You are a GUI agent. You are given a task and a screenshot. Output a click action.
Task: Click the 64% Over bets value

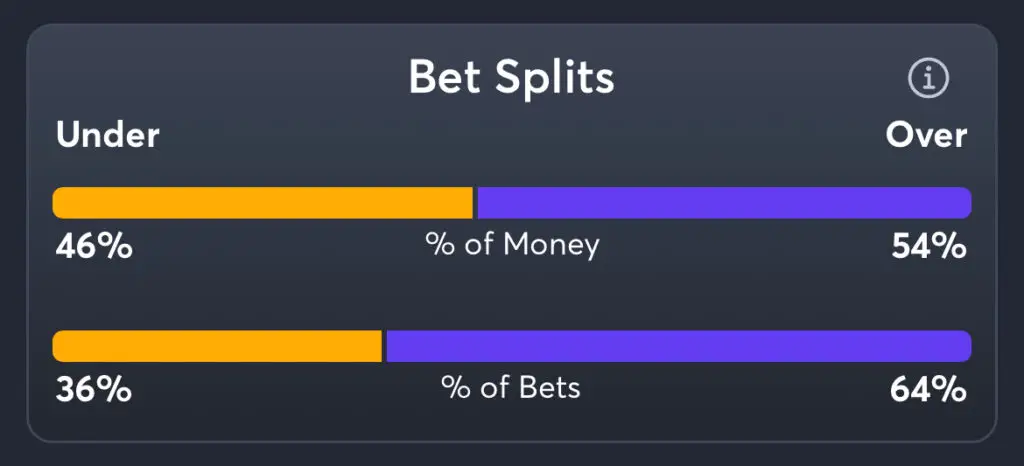(929, 389)
